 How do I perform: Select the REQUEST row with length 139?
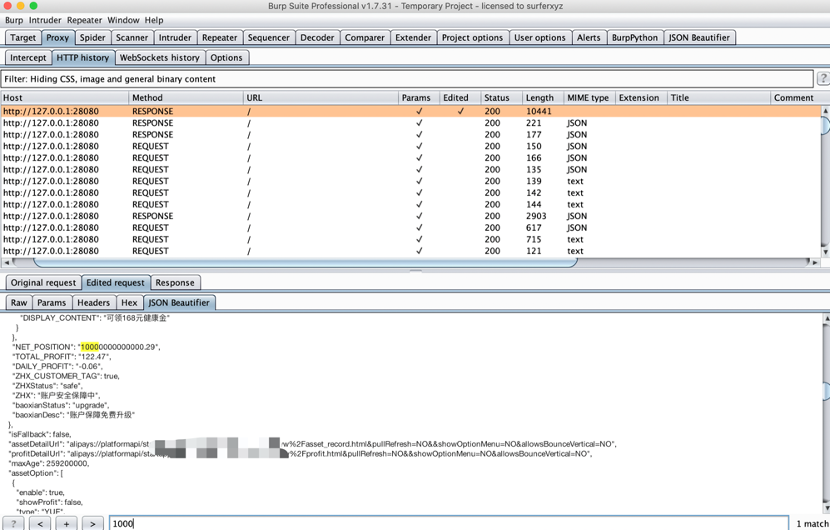click(411, 181)
